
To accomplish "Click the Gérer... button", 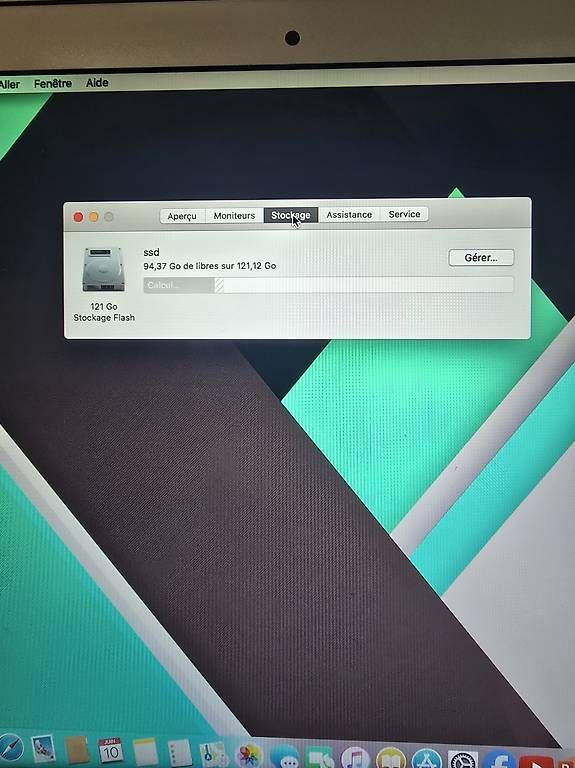I will 481,258.
